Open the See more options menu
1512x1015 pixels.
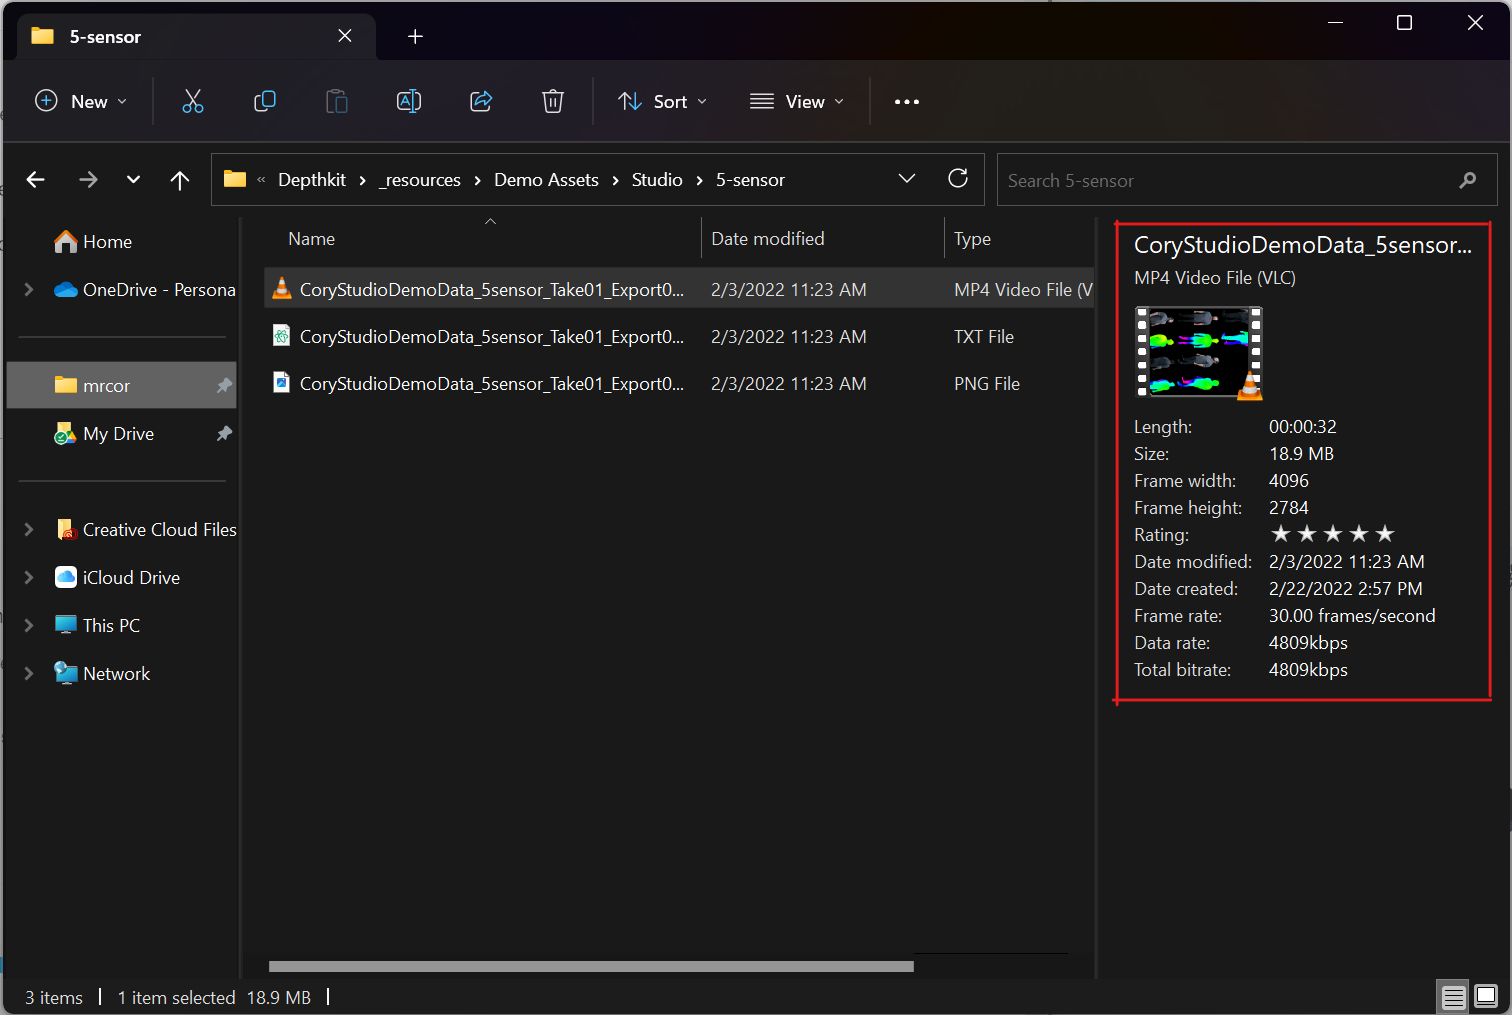tap(906, 102)
